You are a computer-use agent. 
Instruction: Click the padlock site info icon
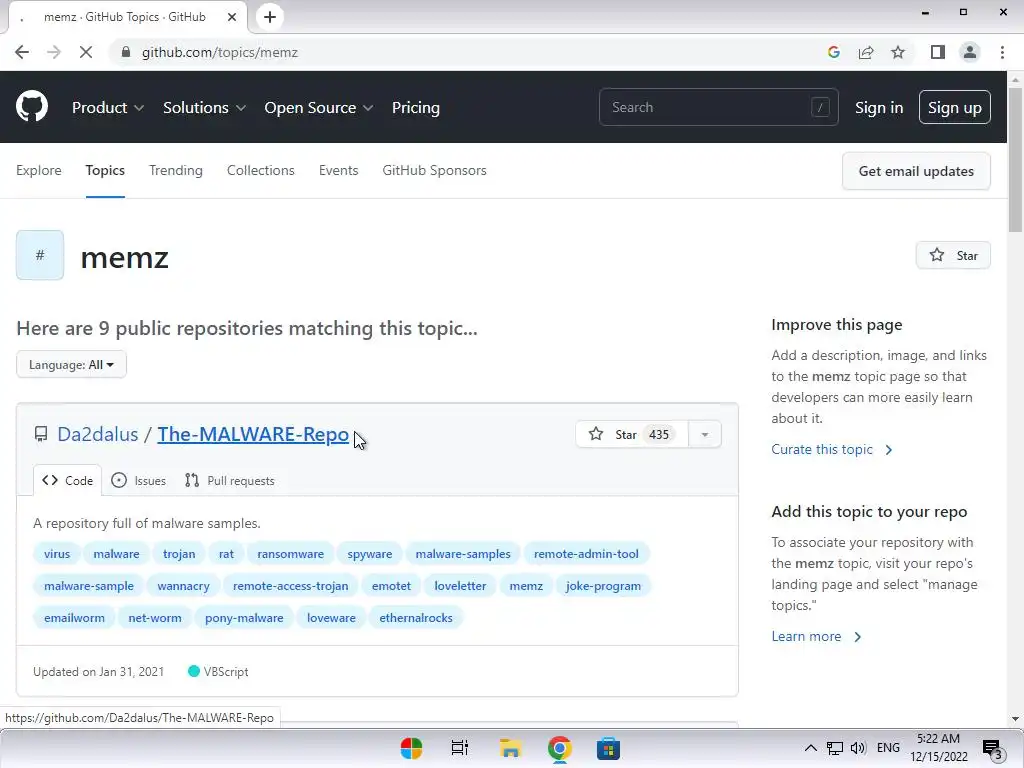126,52
